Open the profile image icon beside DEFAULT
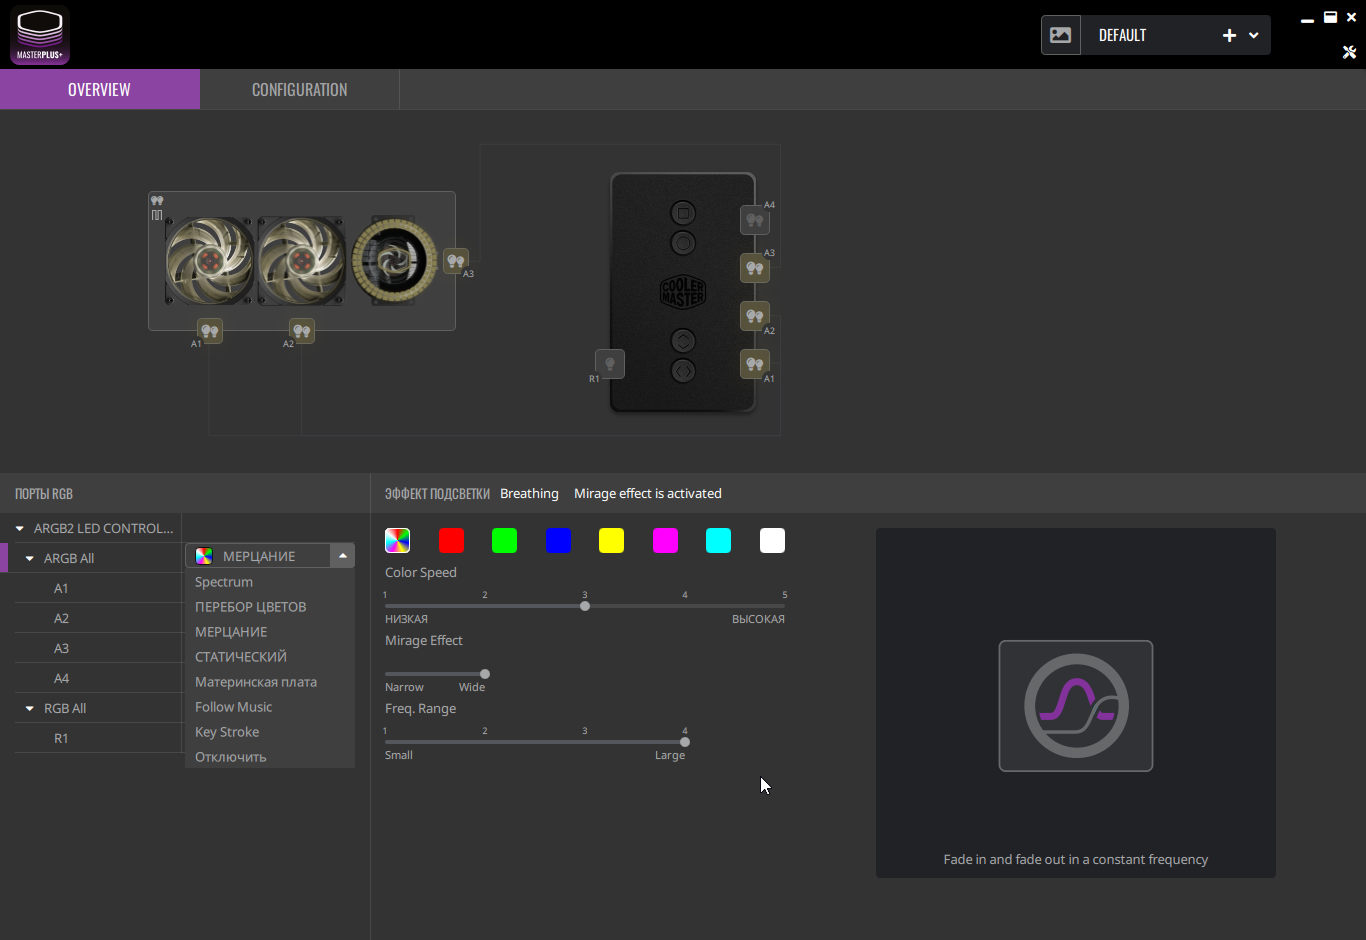Screen dimensions: 1366x940 [x=1061, y=35]
